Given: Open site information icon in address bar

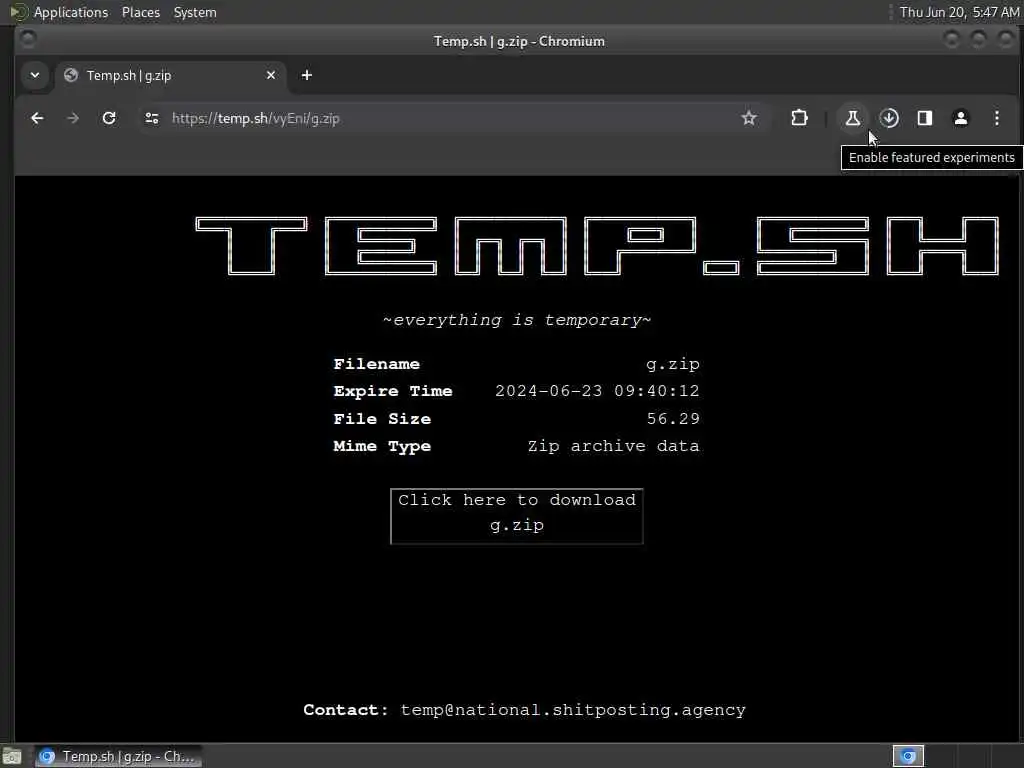Looking at the screenshot, I should [152, 118].
